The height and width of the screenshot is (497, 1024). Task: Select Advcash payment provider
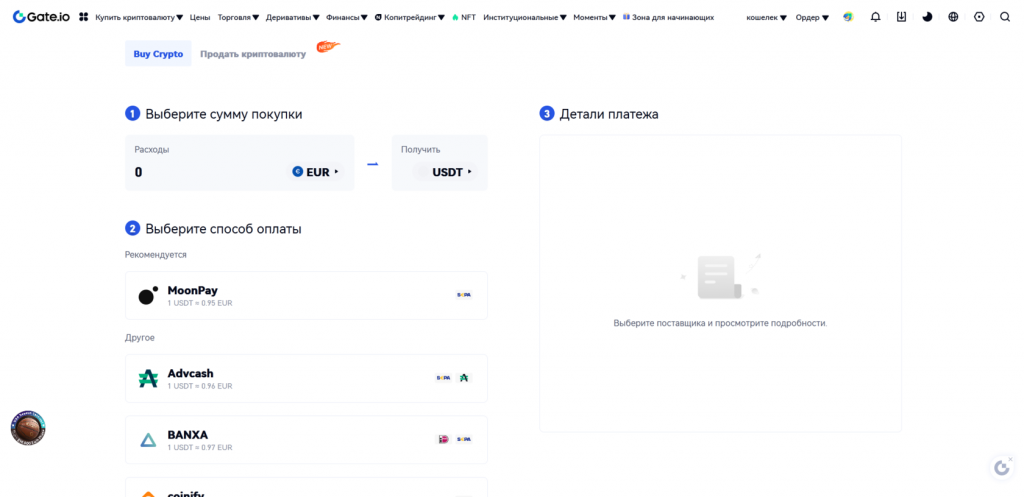(306, 378)
